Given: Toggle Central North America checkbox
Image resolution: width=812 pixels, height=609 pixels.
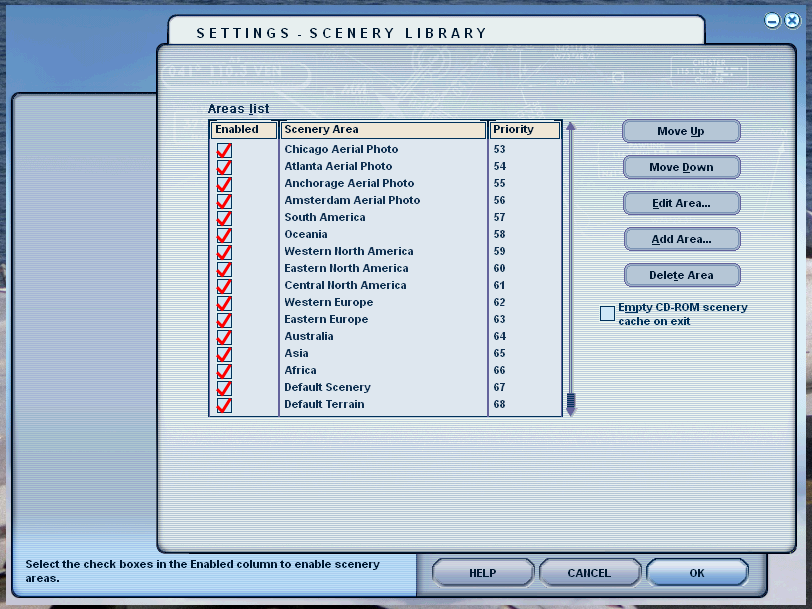Looking at the screenshot, I should (224, 286).
